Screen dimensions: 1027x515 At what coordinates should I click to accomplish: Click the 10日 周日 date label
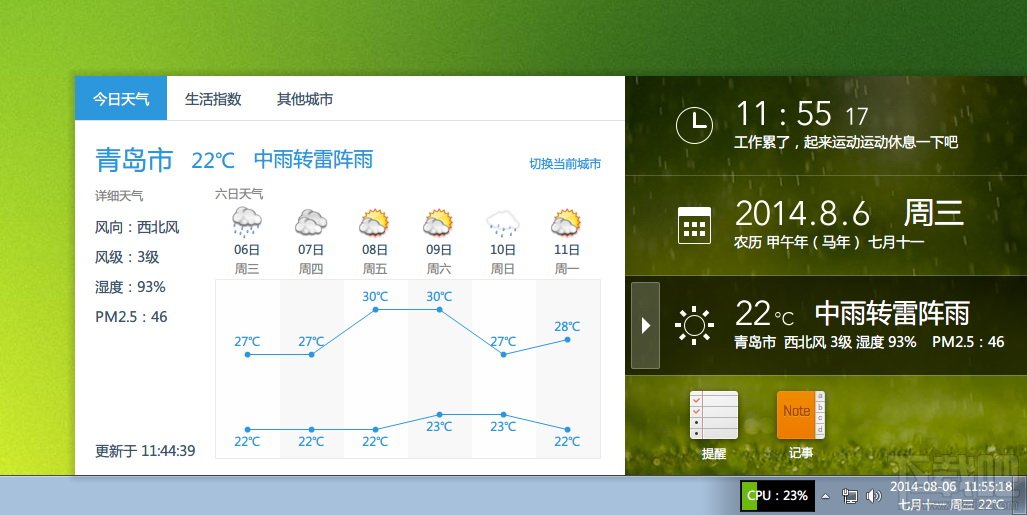coord(502,259)
